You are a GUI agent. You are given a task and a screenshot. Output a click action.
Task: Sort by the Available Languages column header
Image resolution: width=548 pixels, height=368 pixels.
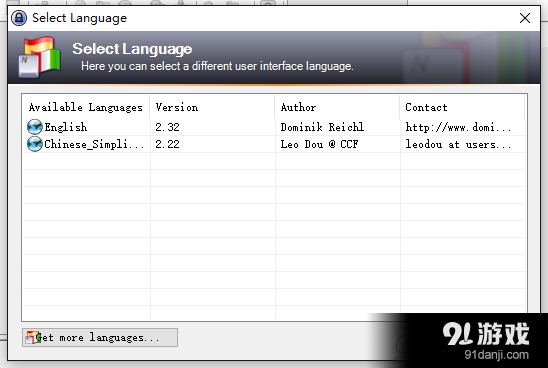pos(86,107)
